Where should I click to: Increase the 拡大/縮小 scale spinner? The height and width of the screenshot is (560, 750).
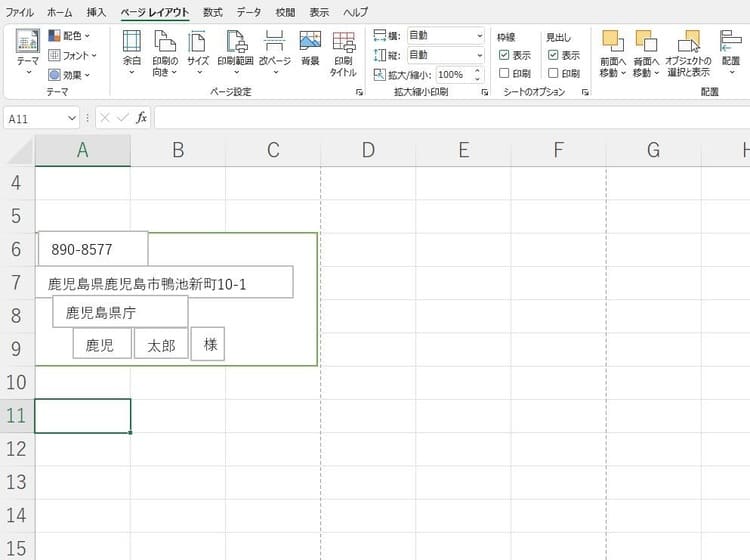coord(477,71)
